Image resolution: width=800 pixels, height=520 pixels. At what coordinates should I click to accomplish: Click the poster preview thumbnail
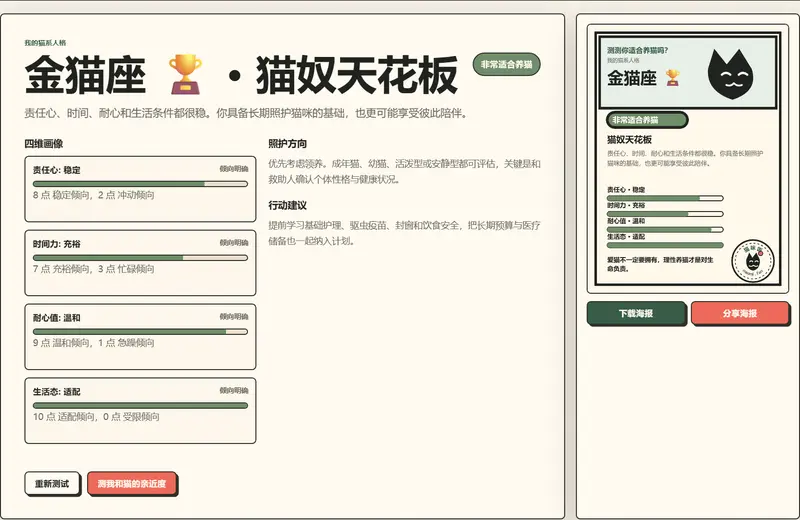[x=688, y=159]
